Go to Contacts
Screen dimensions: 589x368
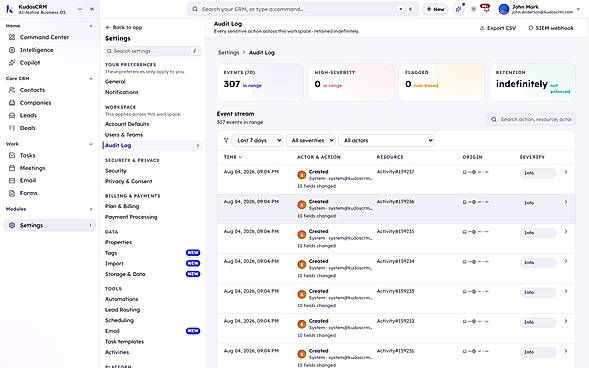pos(32,90)
